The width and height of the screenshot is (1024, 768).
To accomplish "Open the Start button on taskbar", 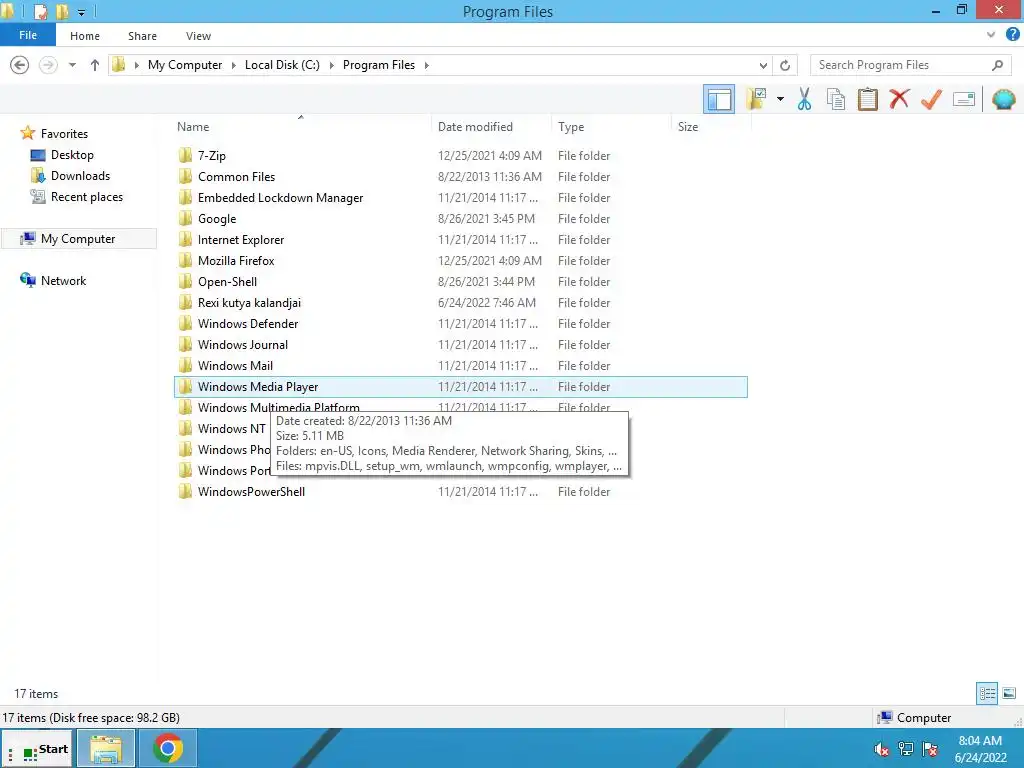I will click(x=38, y=749).
